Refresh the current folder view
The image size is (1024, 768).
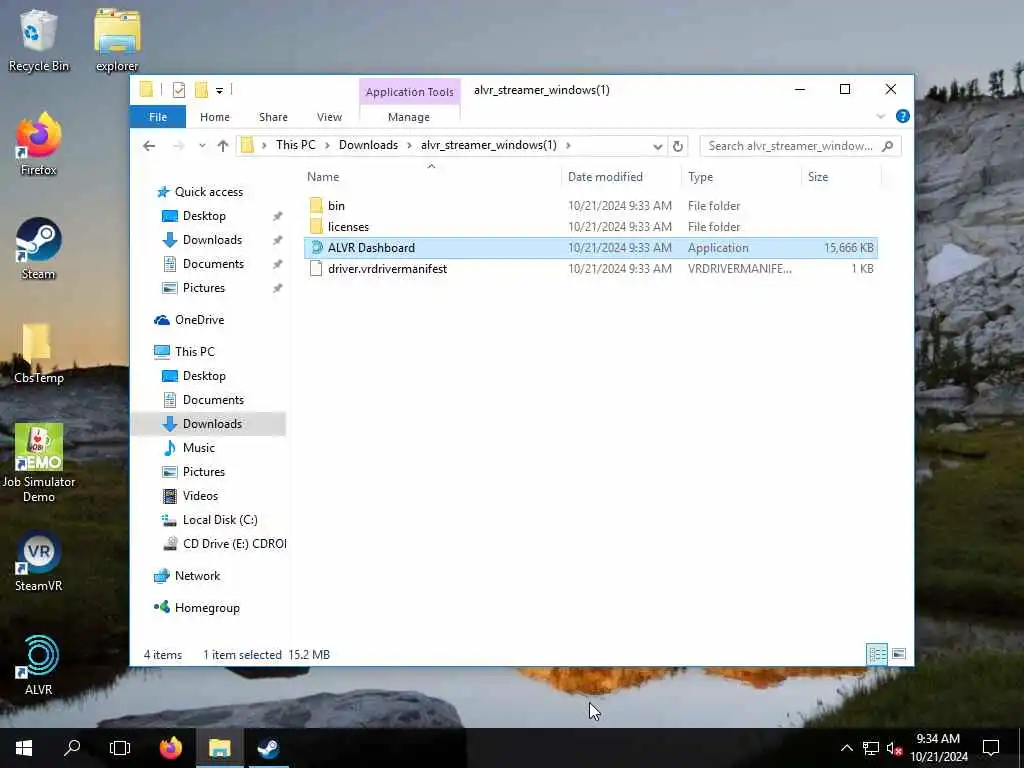pyautogui.click(x=678, y=146)
